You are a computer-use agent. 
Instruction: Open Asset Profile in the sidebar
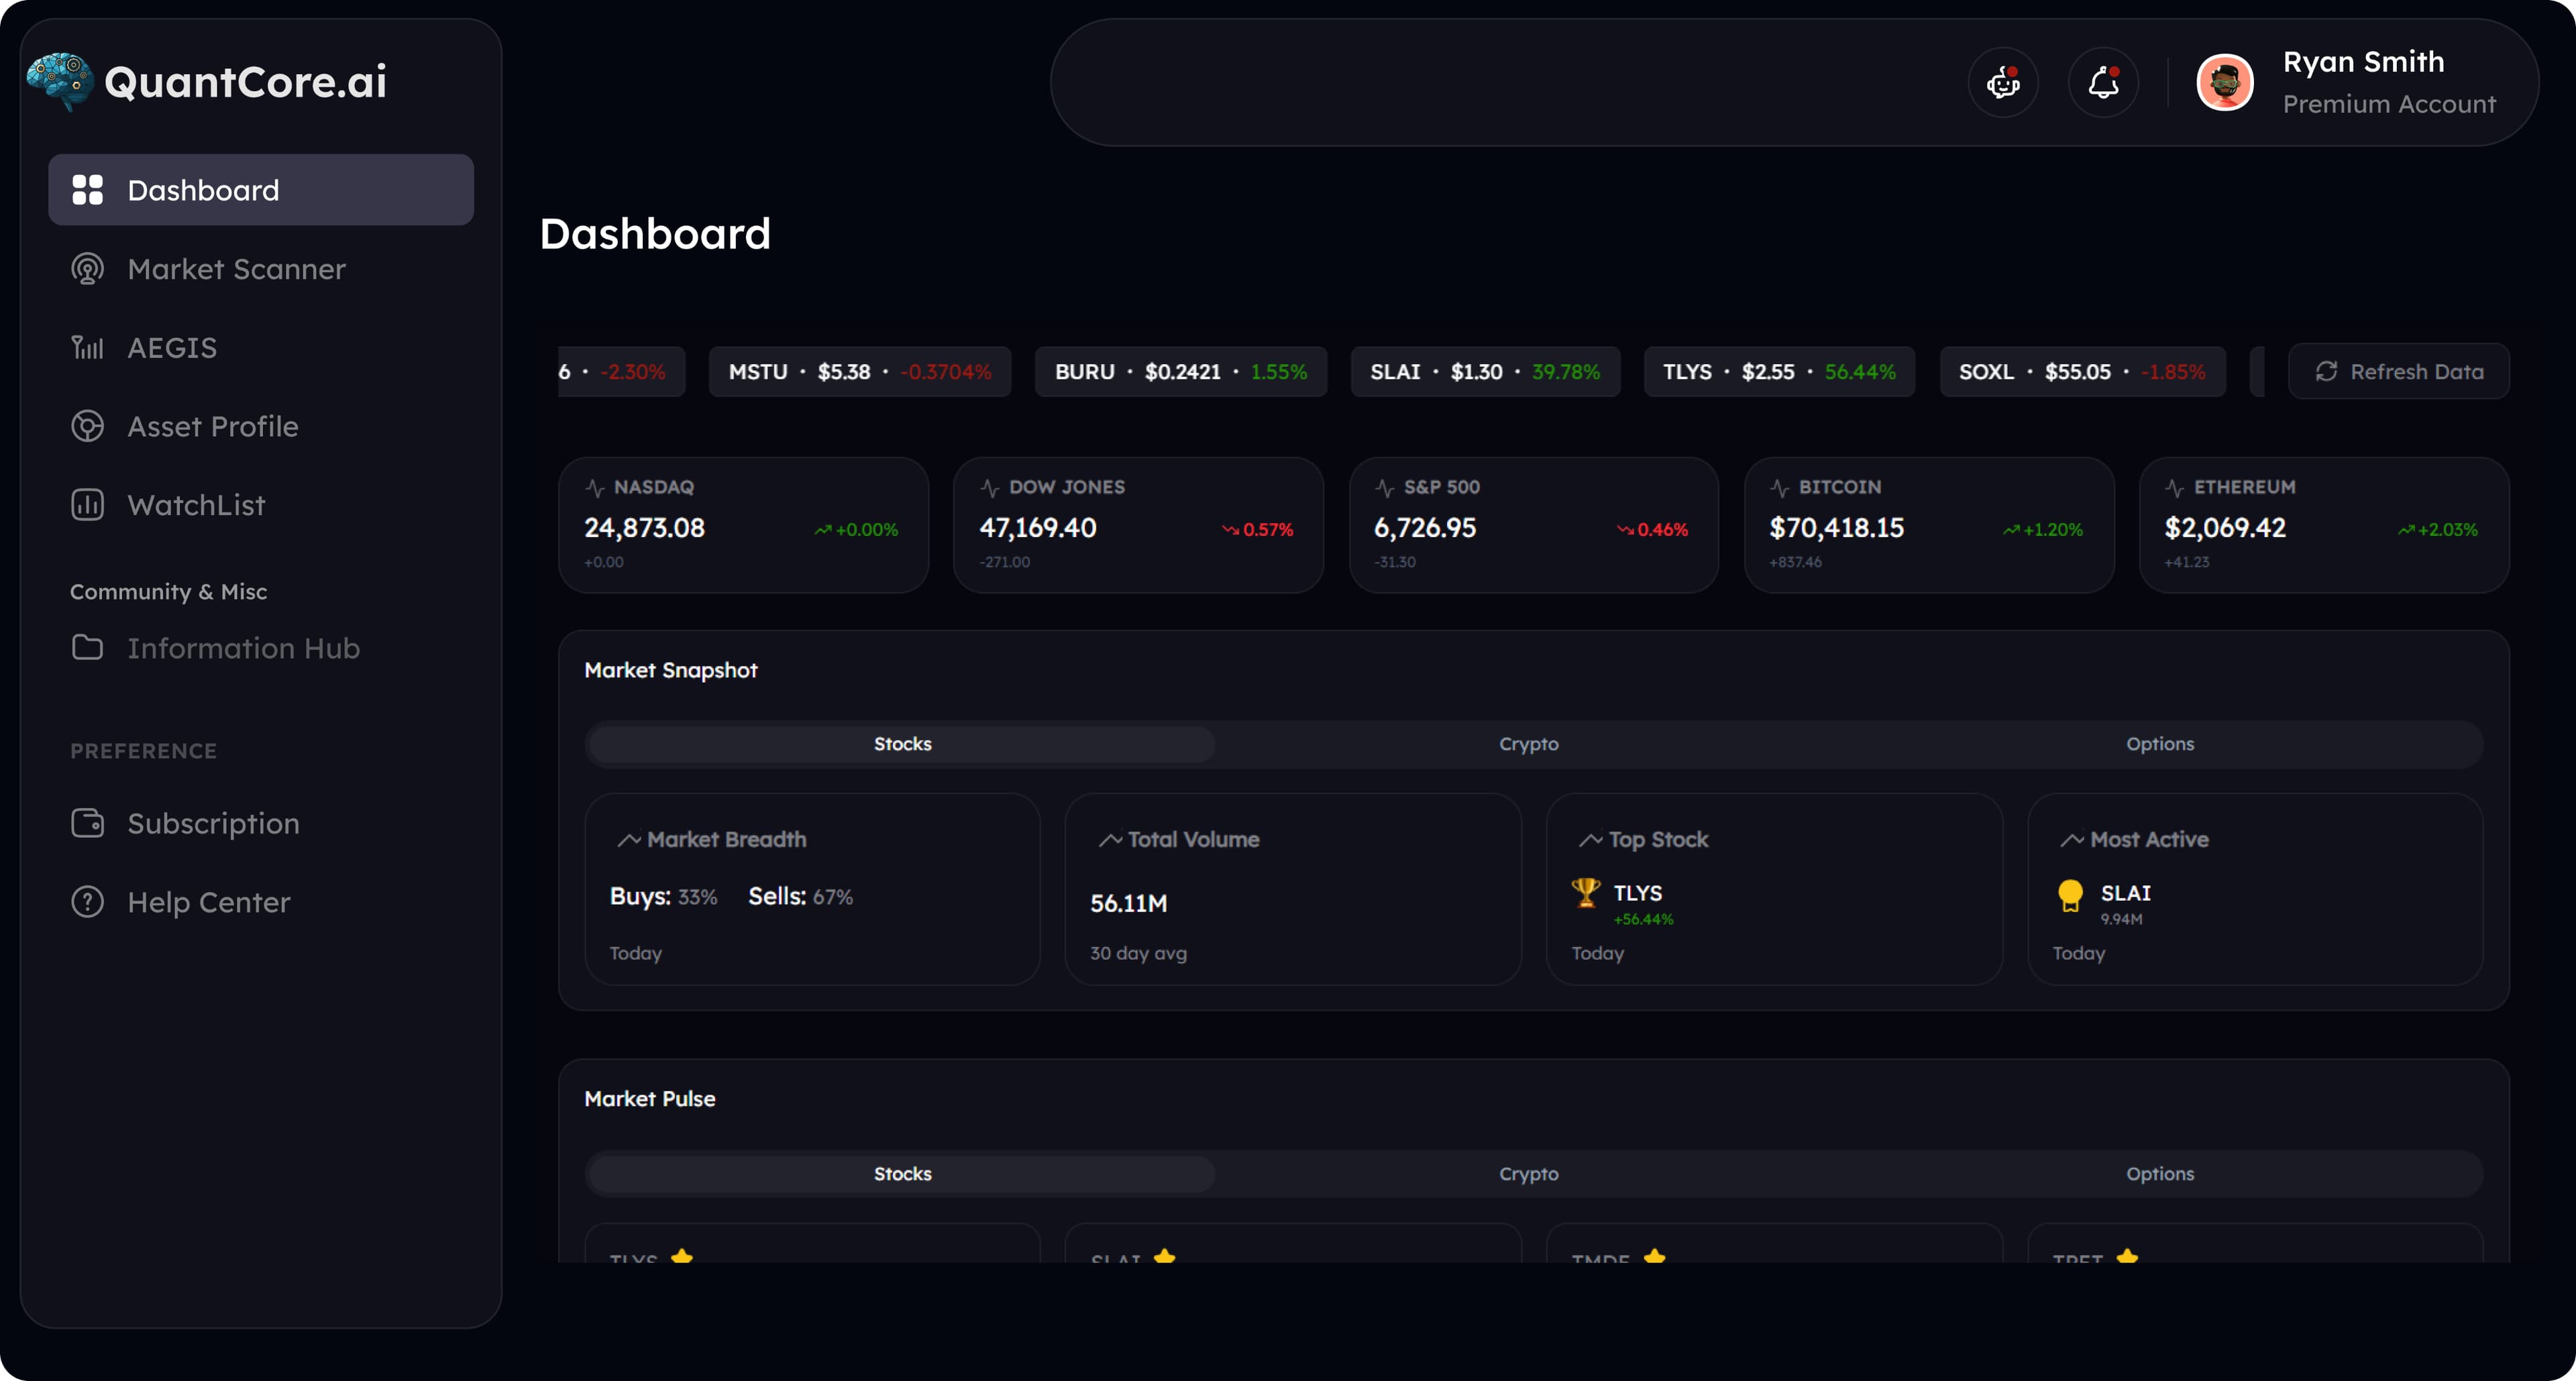click(212, 427)
